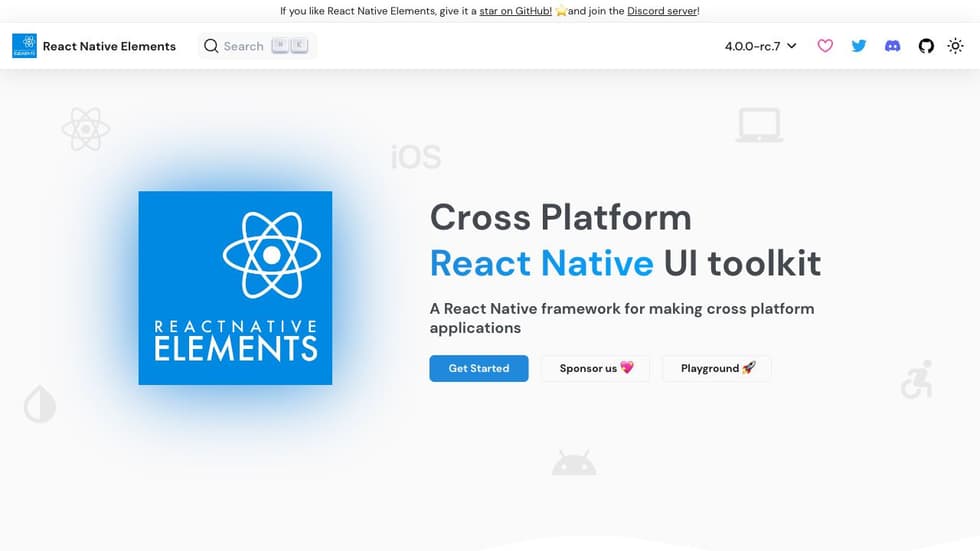
Task: Click the React Native Elements navbar title
Action: coord(109,46)
